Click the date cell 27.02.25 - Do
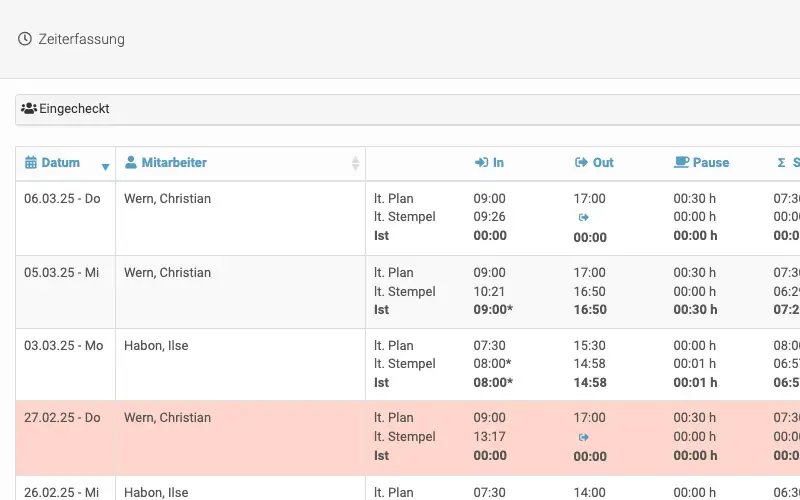Image resolution: width=800 pixels, height=500 pixels. point(62,418)
